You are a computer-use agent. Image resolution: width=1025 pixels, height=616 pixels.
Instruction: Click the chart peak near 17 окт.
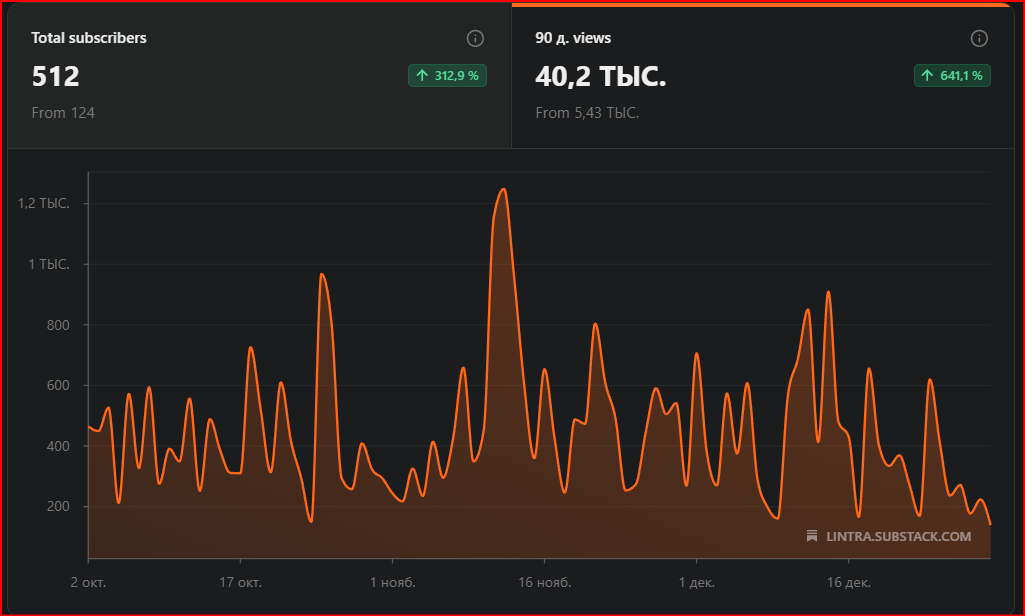tap(251, 348)
